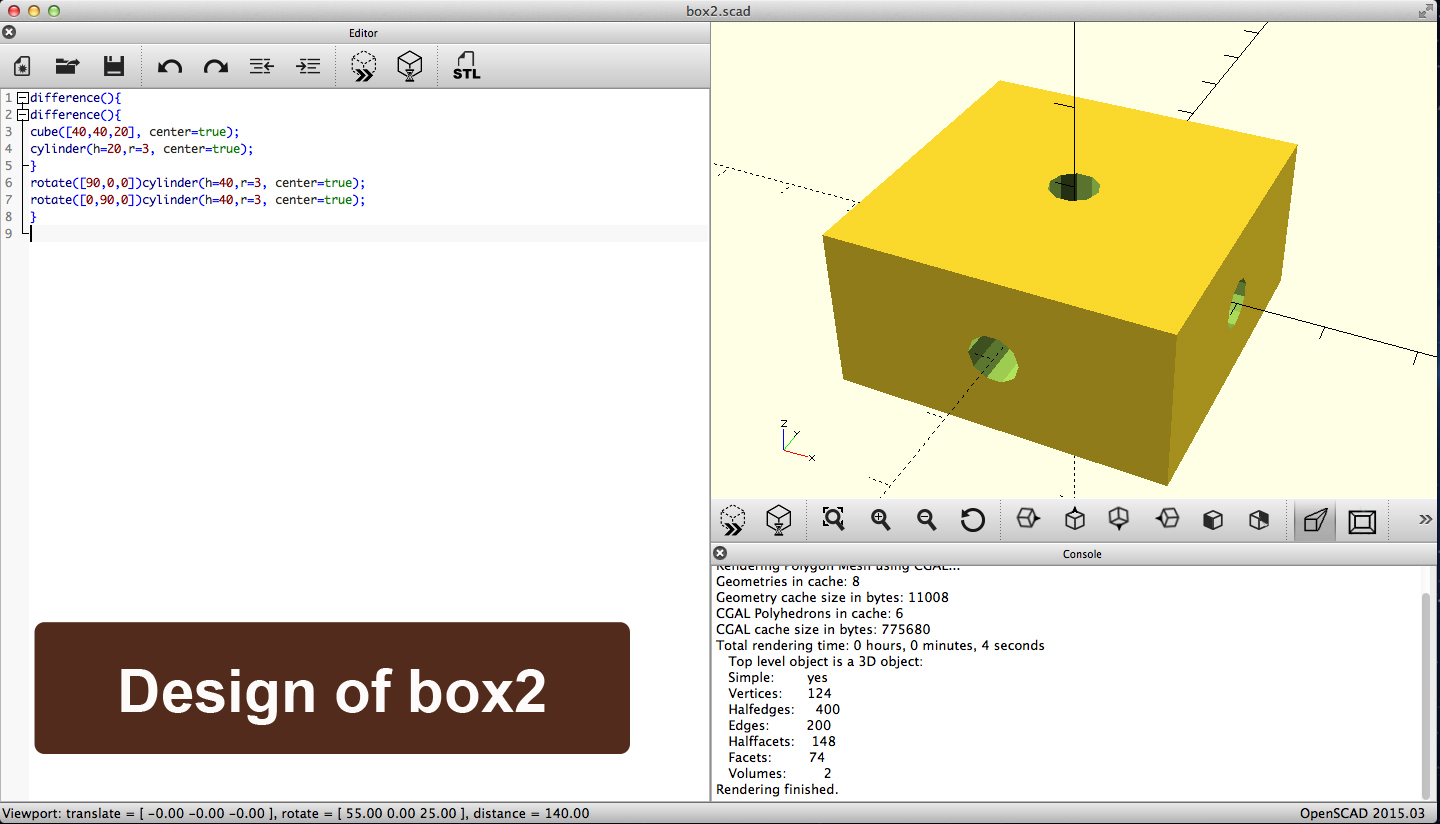The image size is (1440, 824).
Task: Click 'Rendering finished.' in the console
Action: click(x=777, y=789)
